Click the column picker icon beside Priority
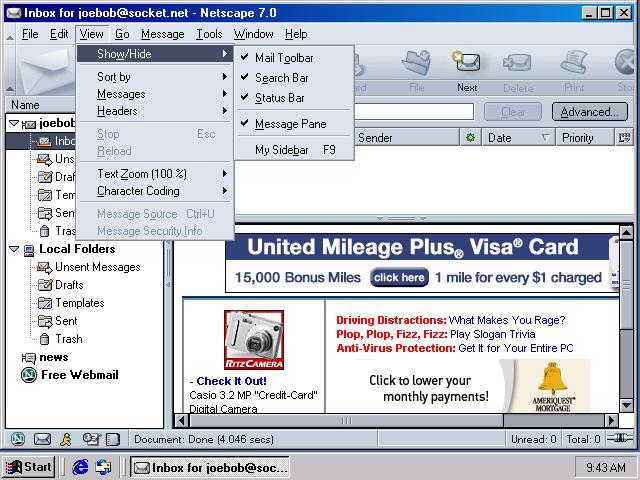 click(624, 138)
